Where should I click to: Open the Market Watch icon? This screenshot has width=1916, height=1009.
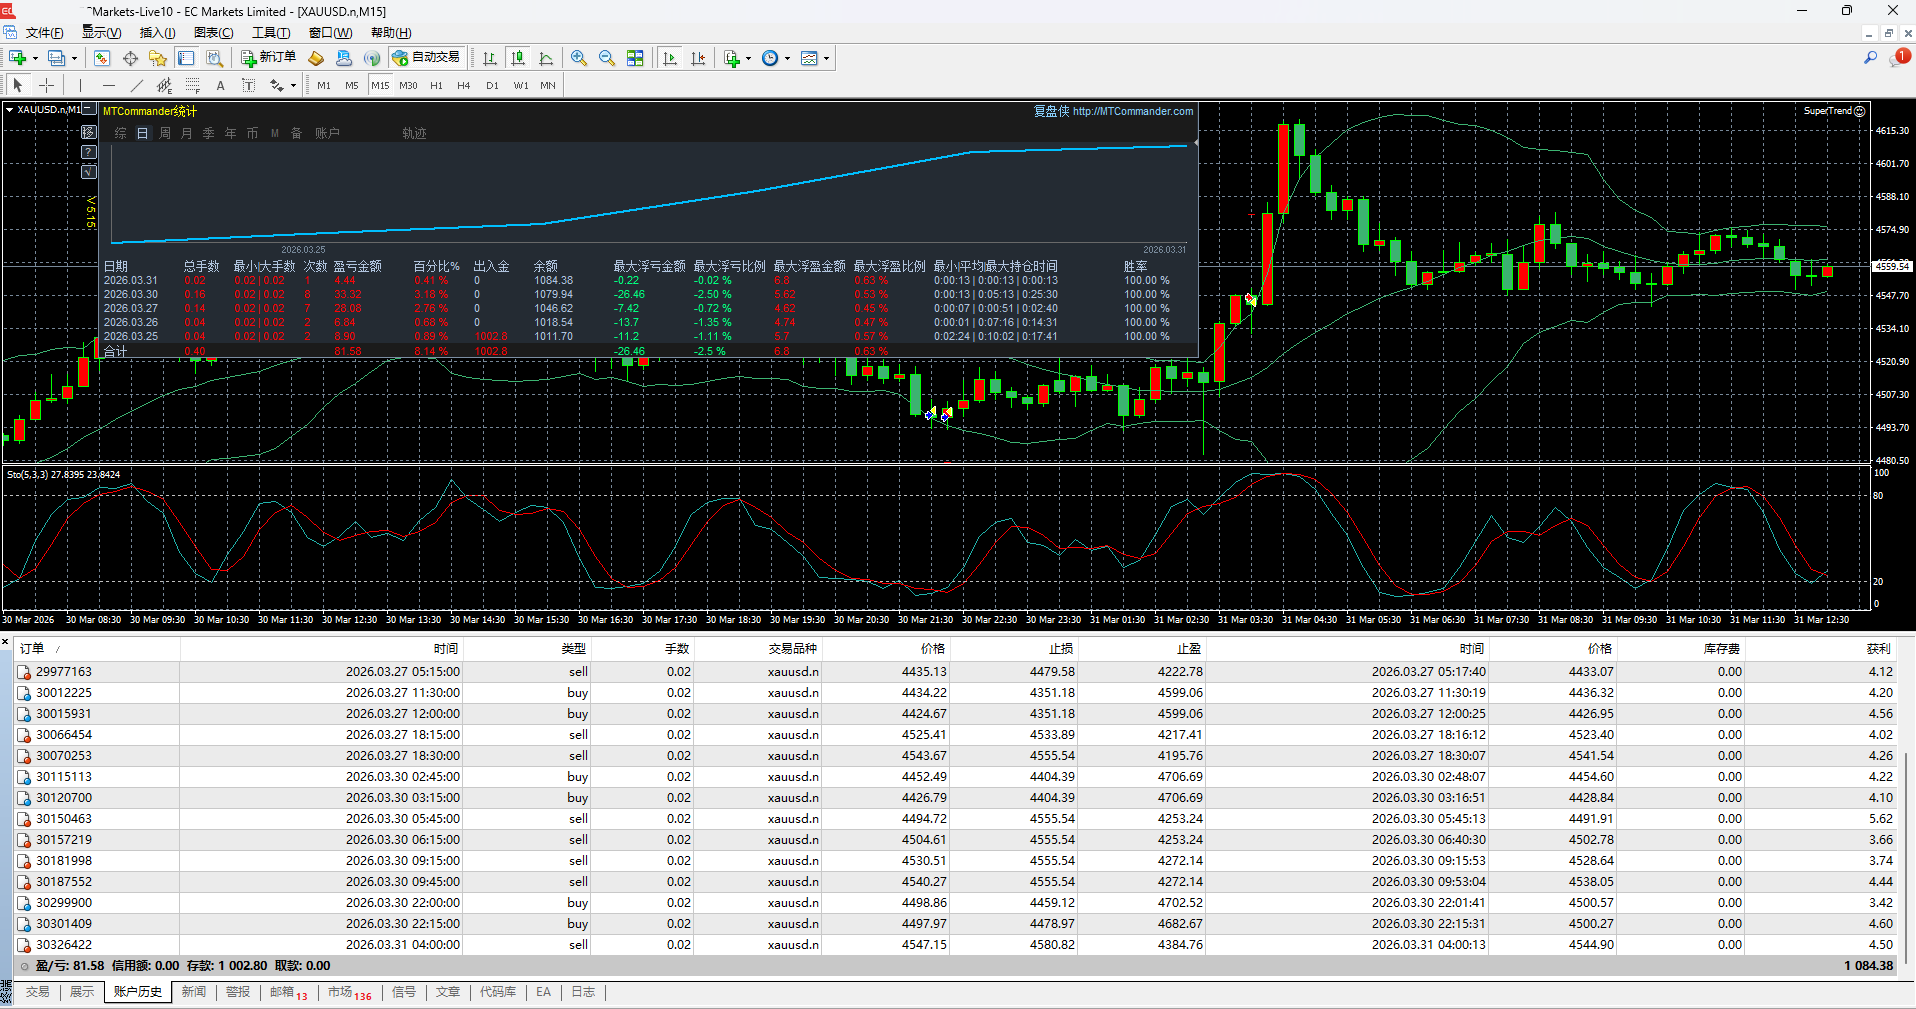click(102, 58)
